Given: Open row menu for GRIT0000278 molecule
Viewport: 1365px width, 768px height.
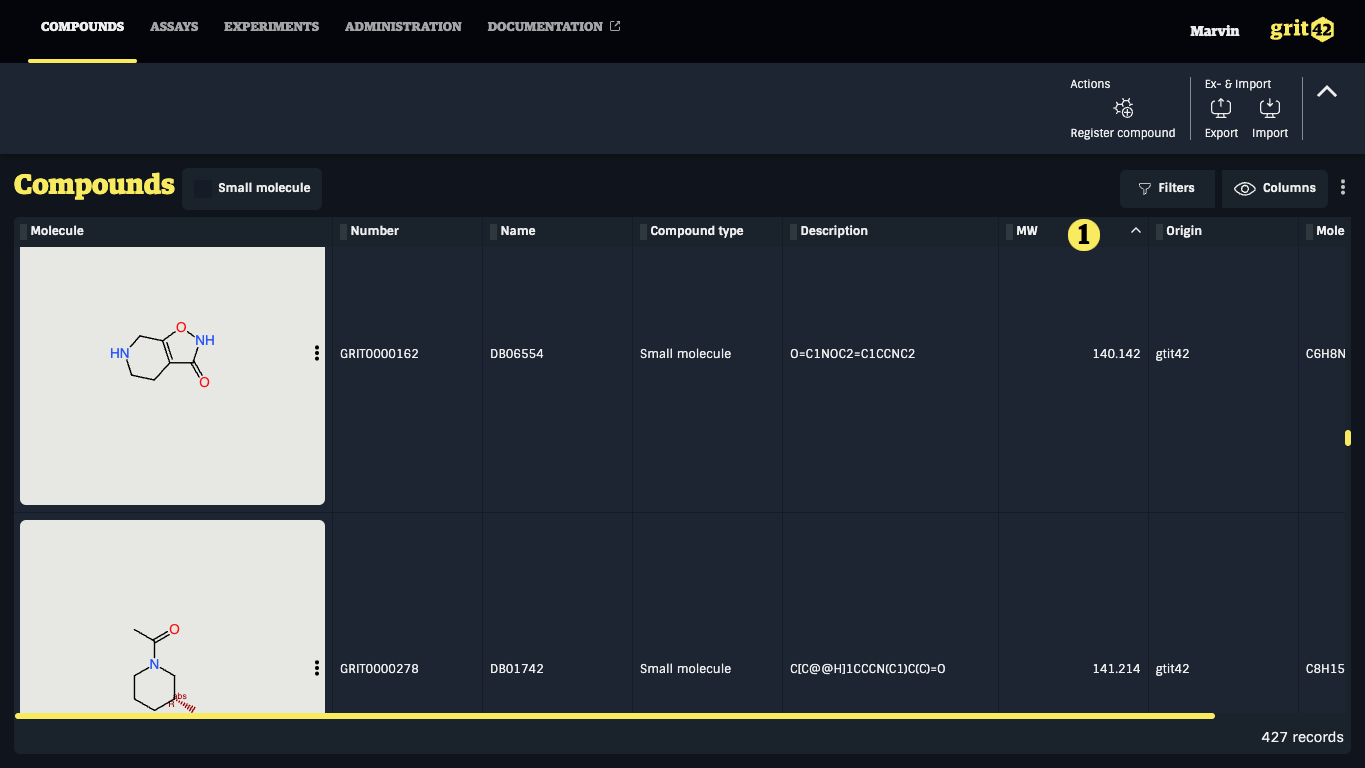Looking at the screenshot, I should pos(317,668).
